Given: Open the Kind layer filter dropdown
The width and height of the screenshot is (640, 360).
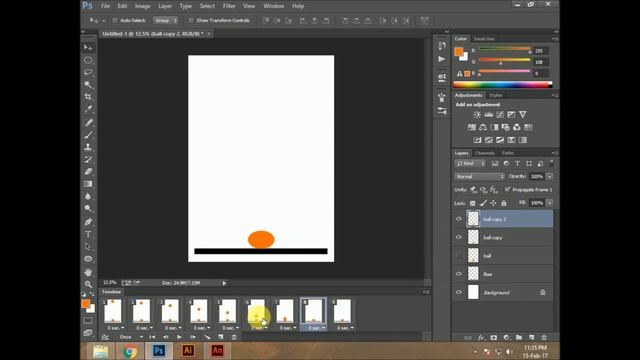Looking at the screenshot, I should (470, 163).
